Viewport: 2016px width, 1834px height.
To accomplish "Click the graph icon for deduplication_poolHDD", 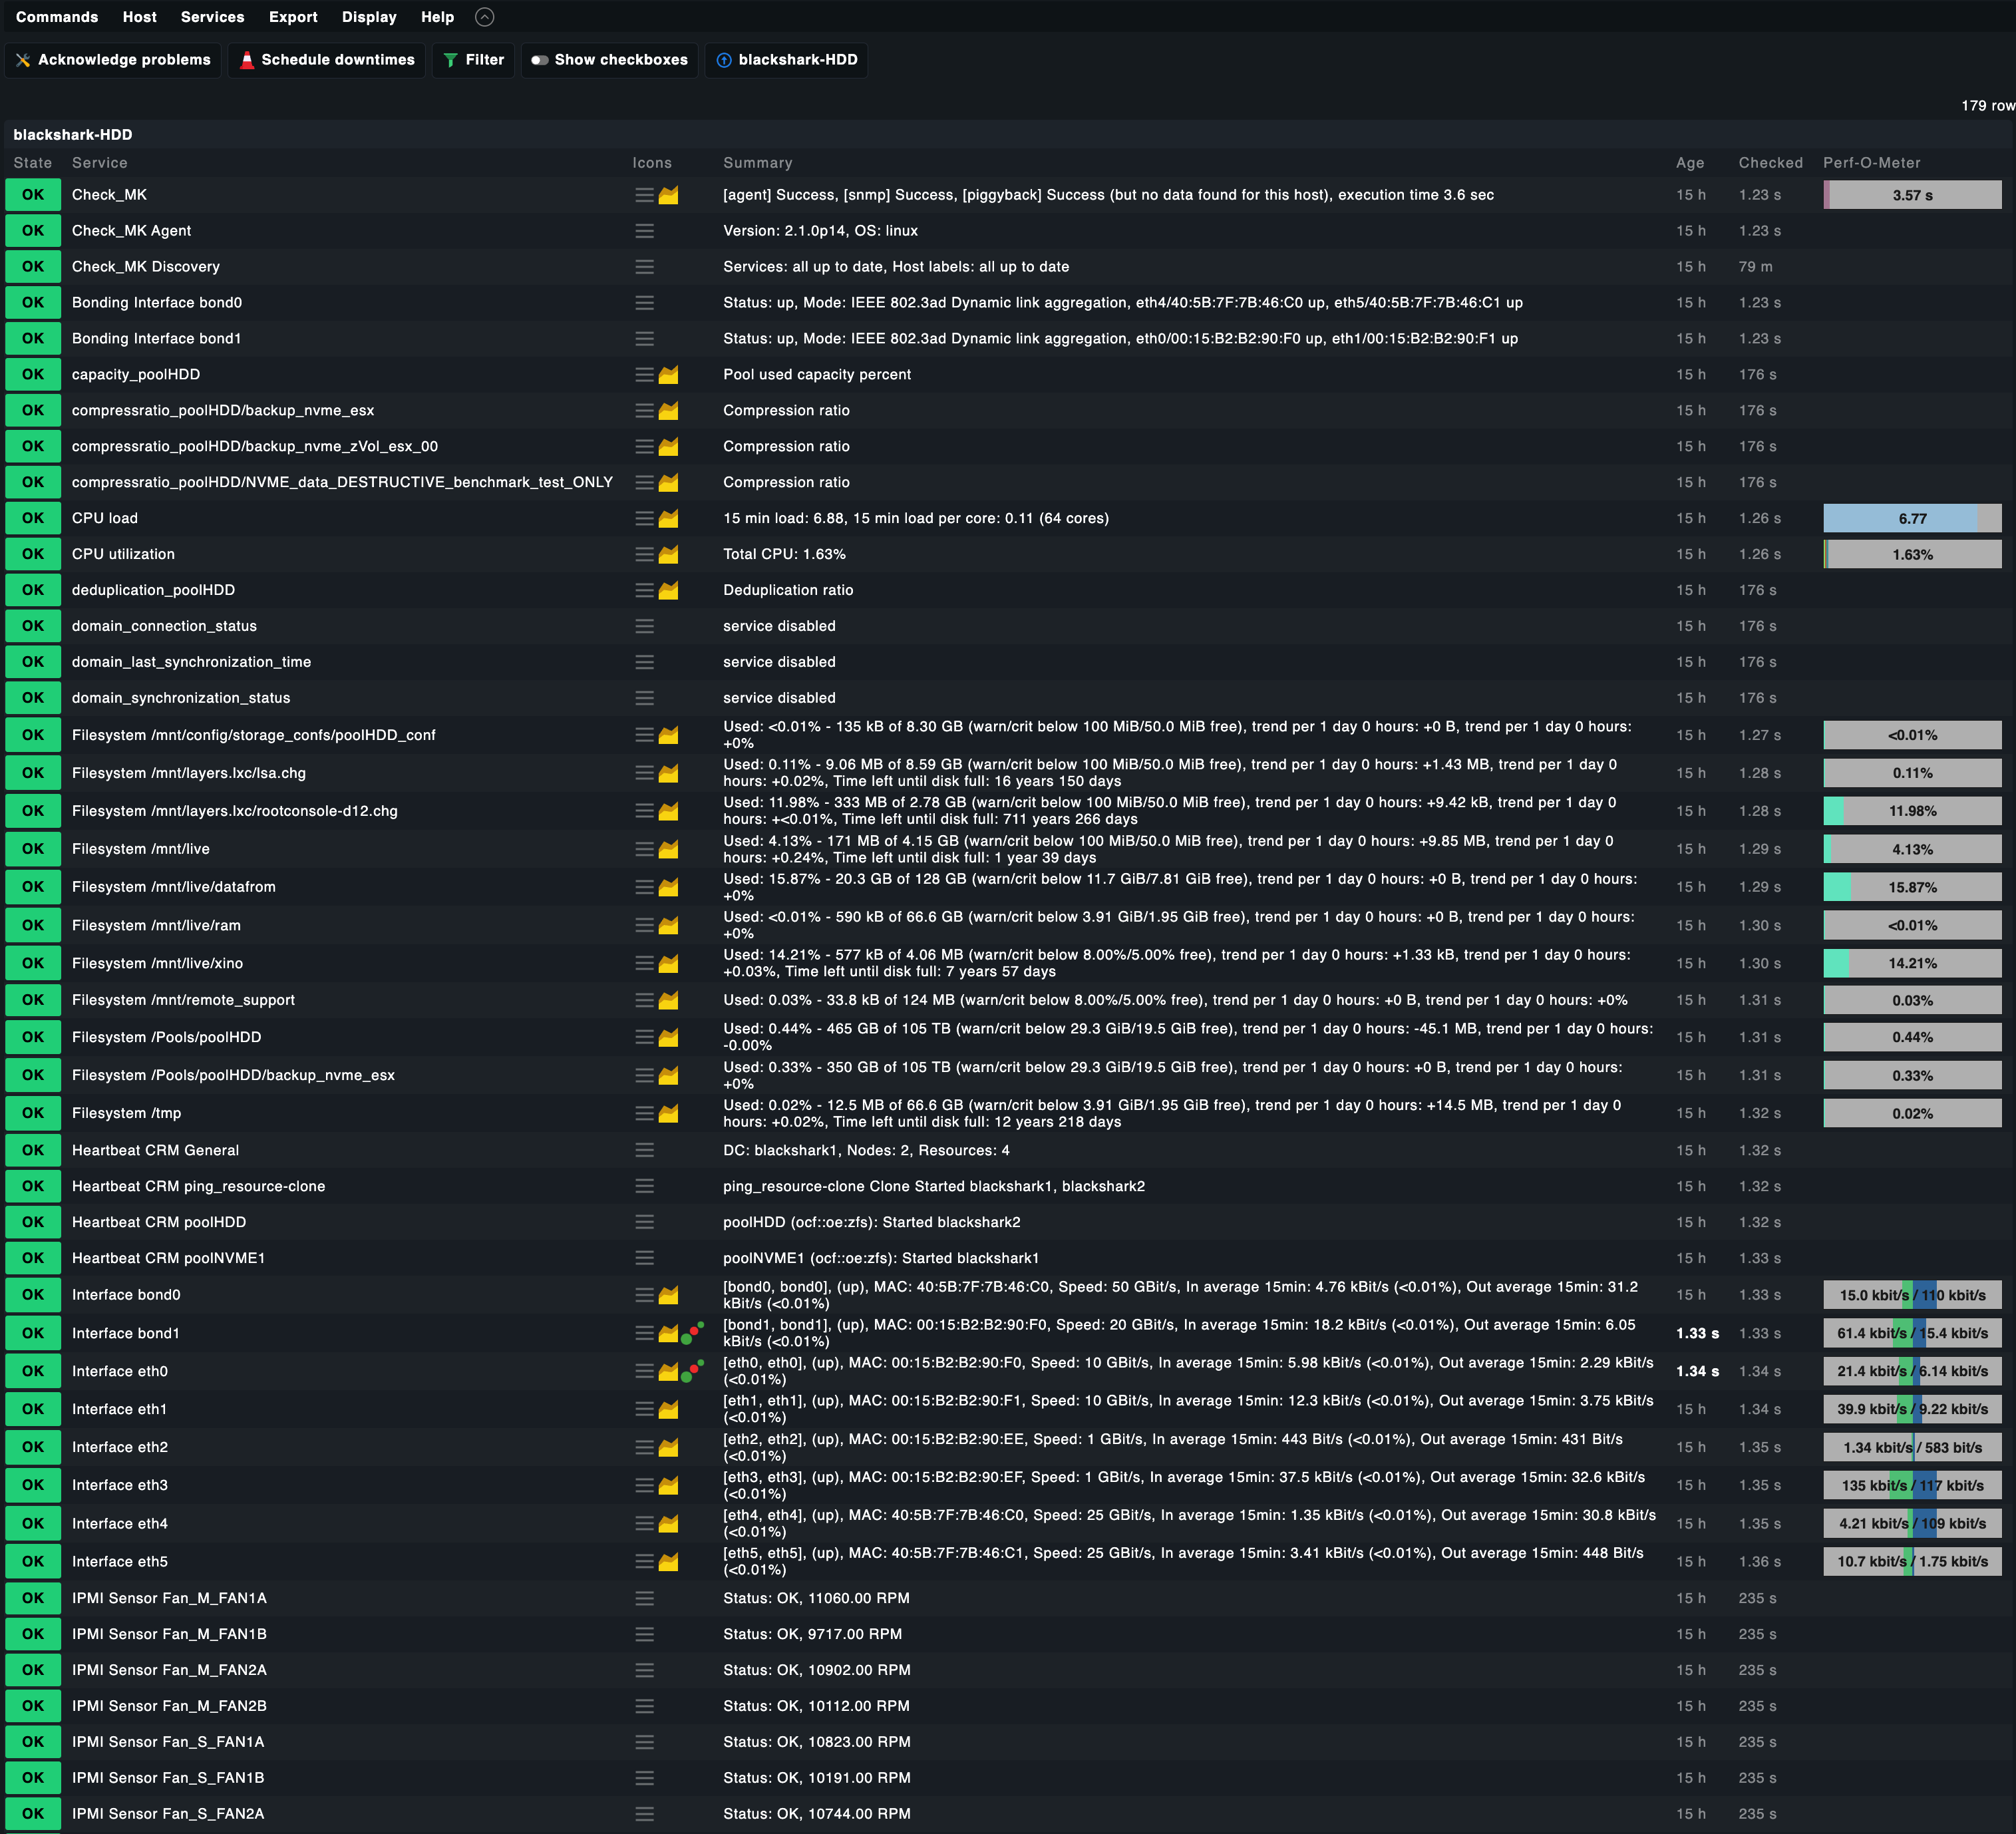I will [668, 590].
